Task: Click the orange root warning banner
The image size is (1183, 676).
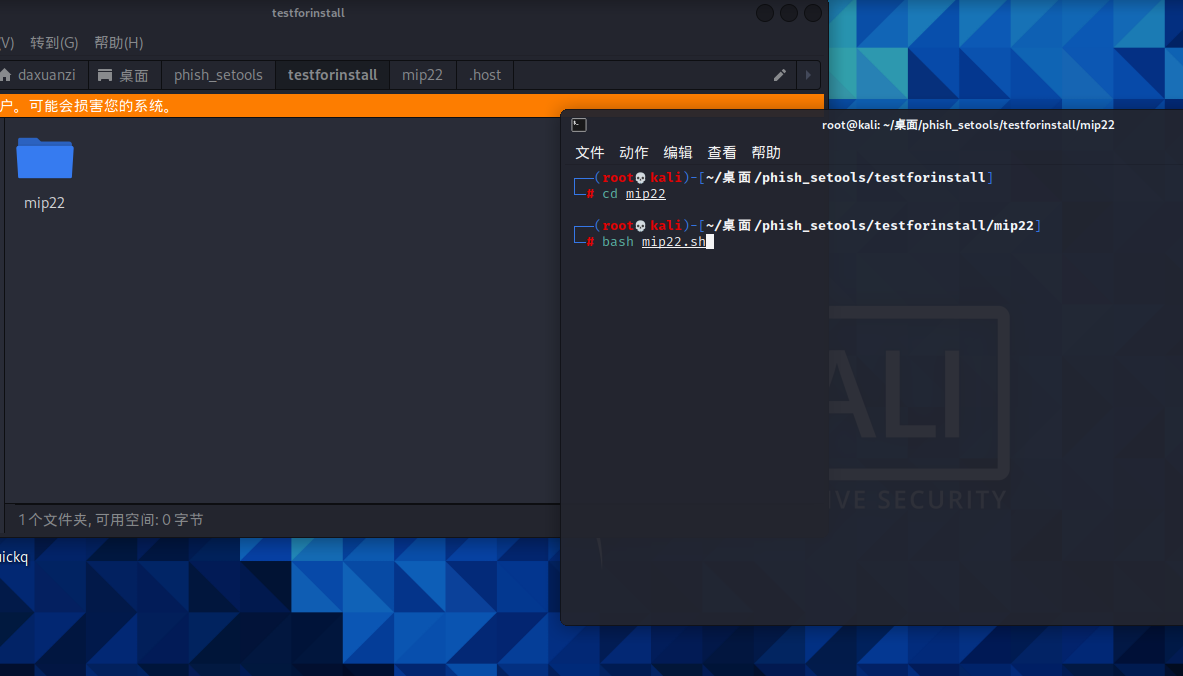Action: coord(412,106)
